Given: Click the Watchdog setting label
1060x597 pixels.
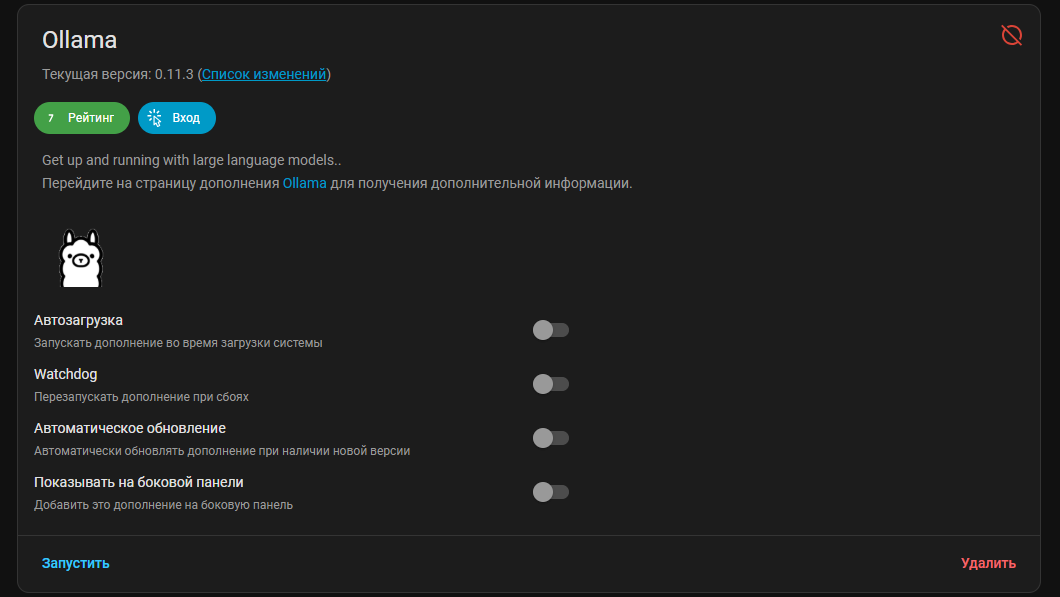Looking at the screenshot, I should click(66, 375).
